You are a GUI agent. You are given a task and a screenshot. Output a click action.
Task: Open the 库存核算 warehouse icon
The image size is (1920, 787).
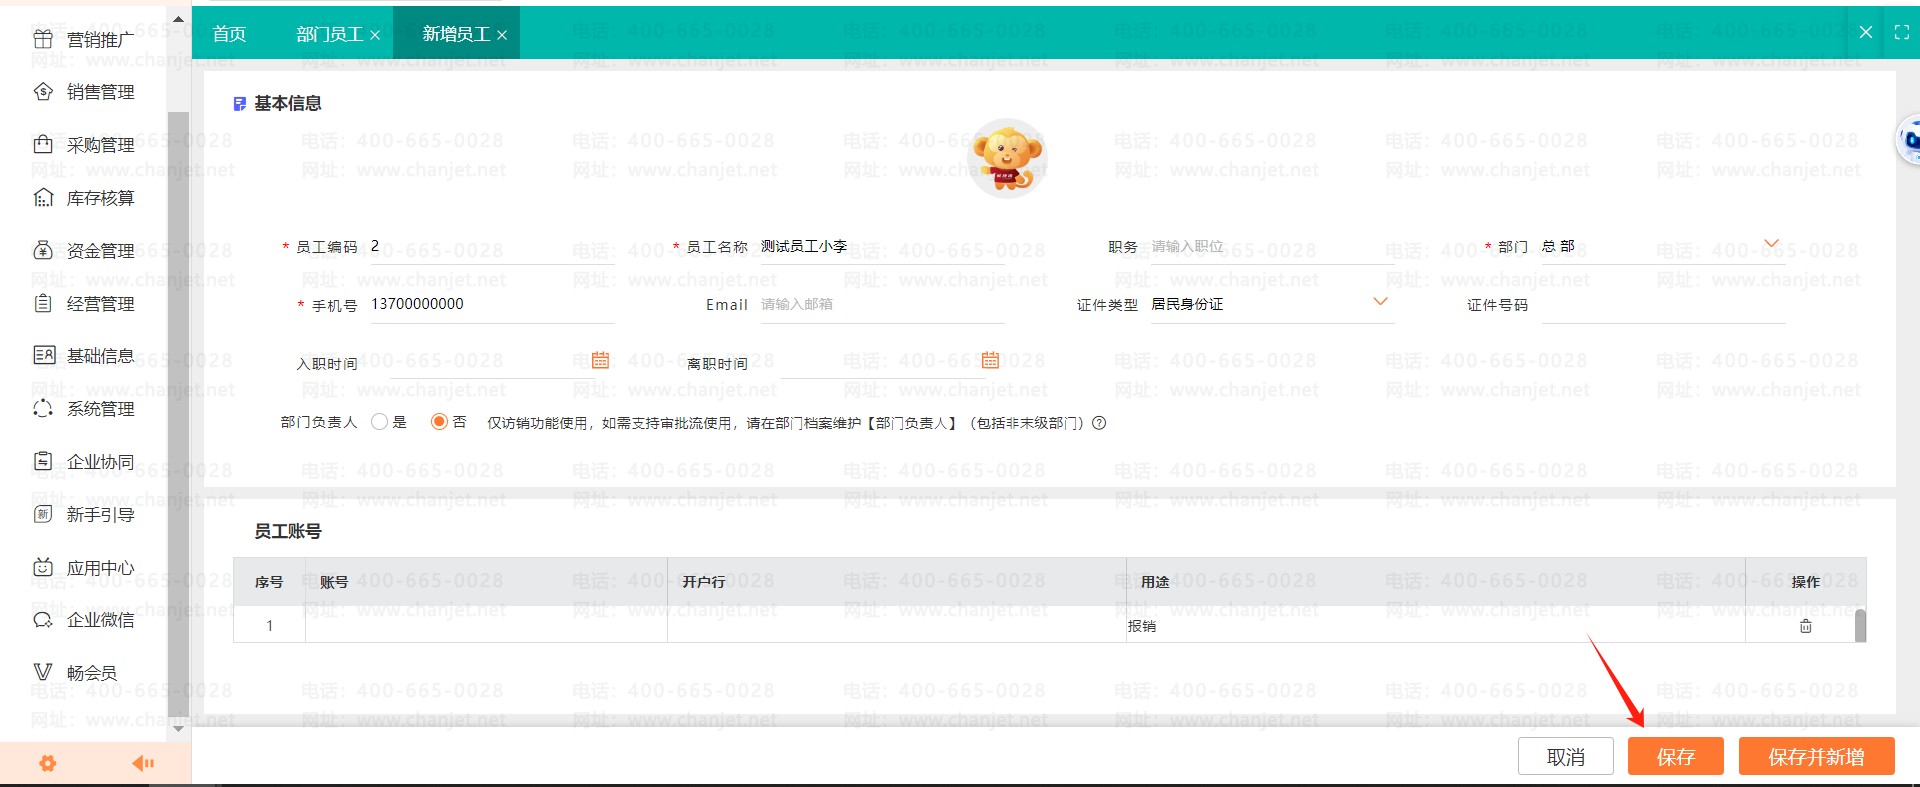click(43, 197)
